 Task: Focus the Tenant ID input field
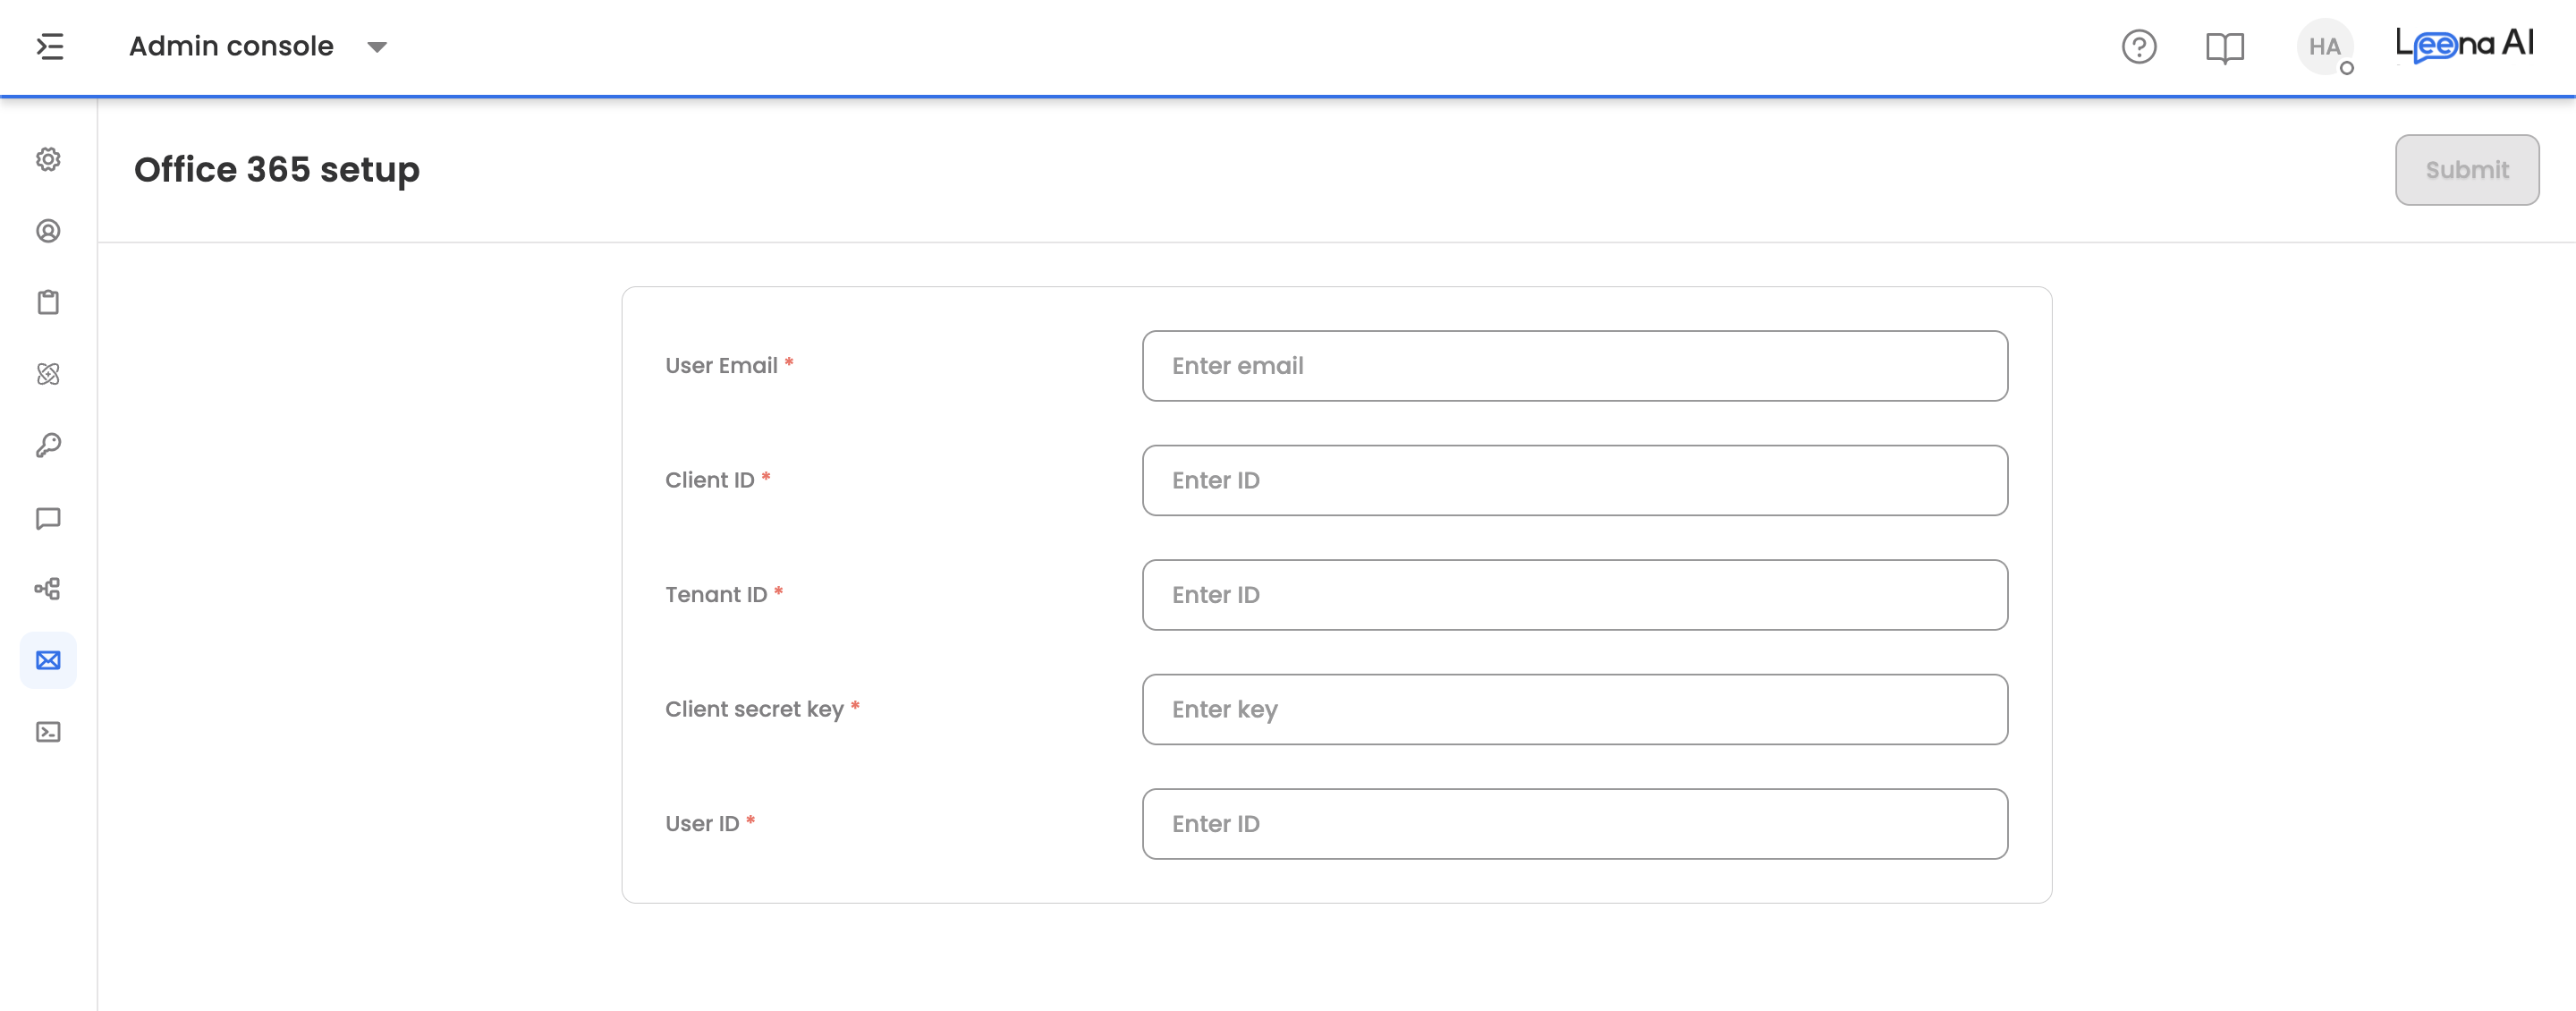(x=1575, y=595)
